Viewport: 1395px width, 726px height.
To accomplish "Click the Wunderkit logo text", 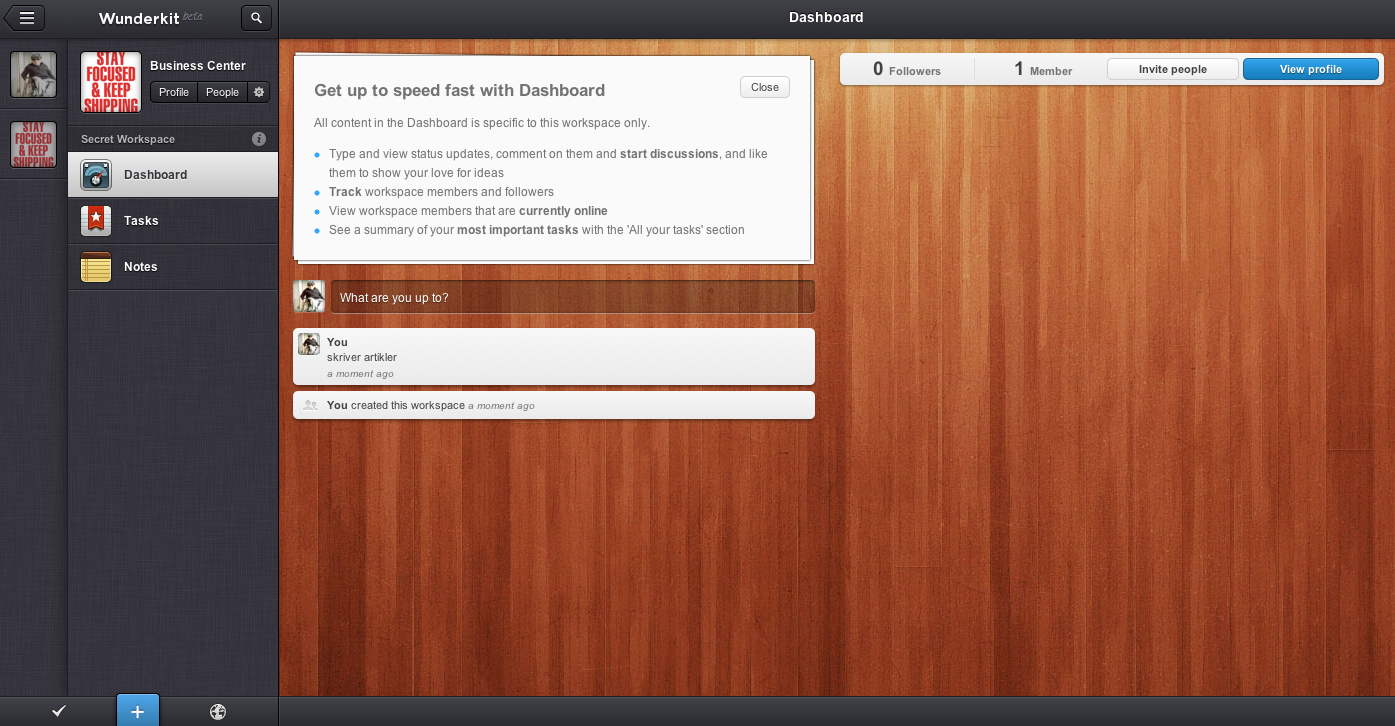I will point(140,18).
